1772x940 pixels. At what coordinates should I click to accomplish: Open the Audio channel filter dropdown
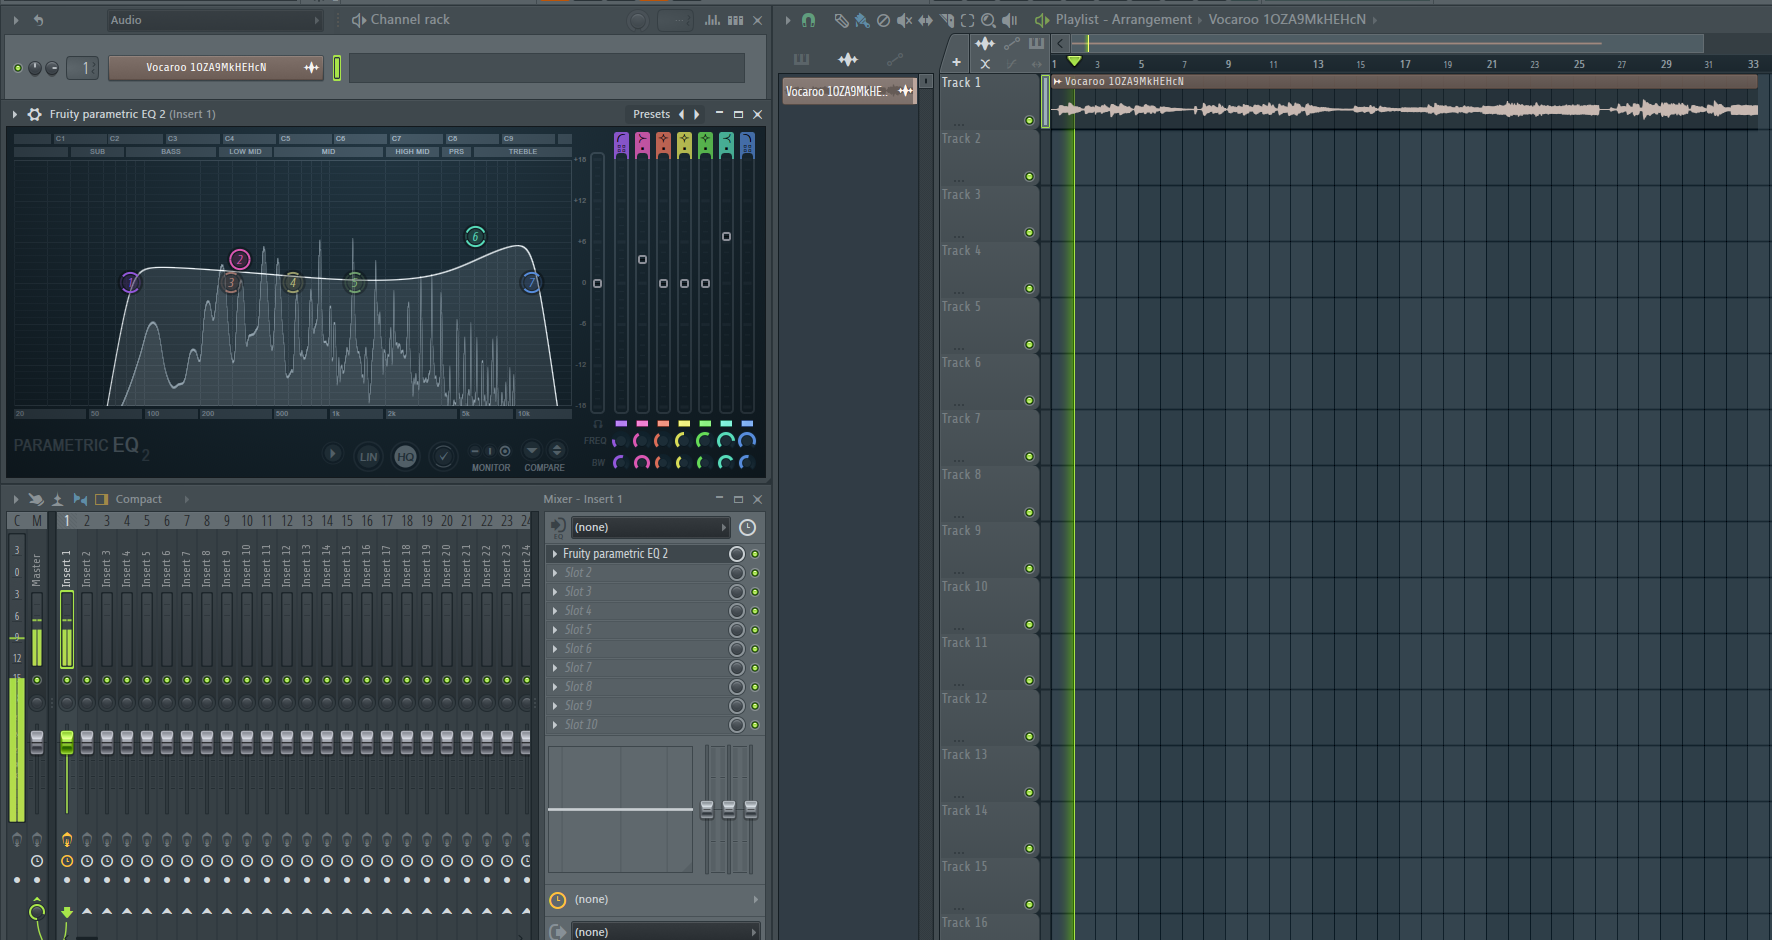214,20
